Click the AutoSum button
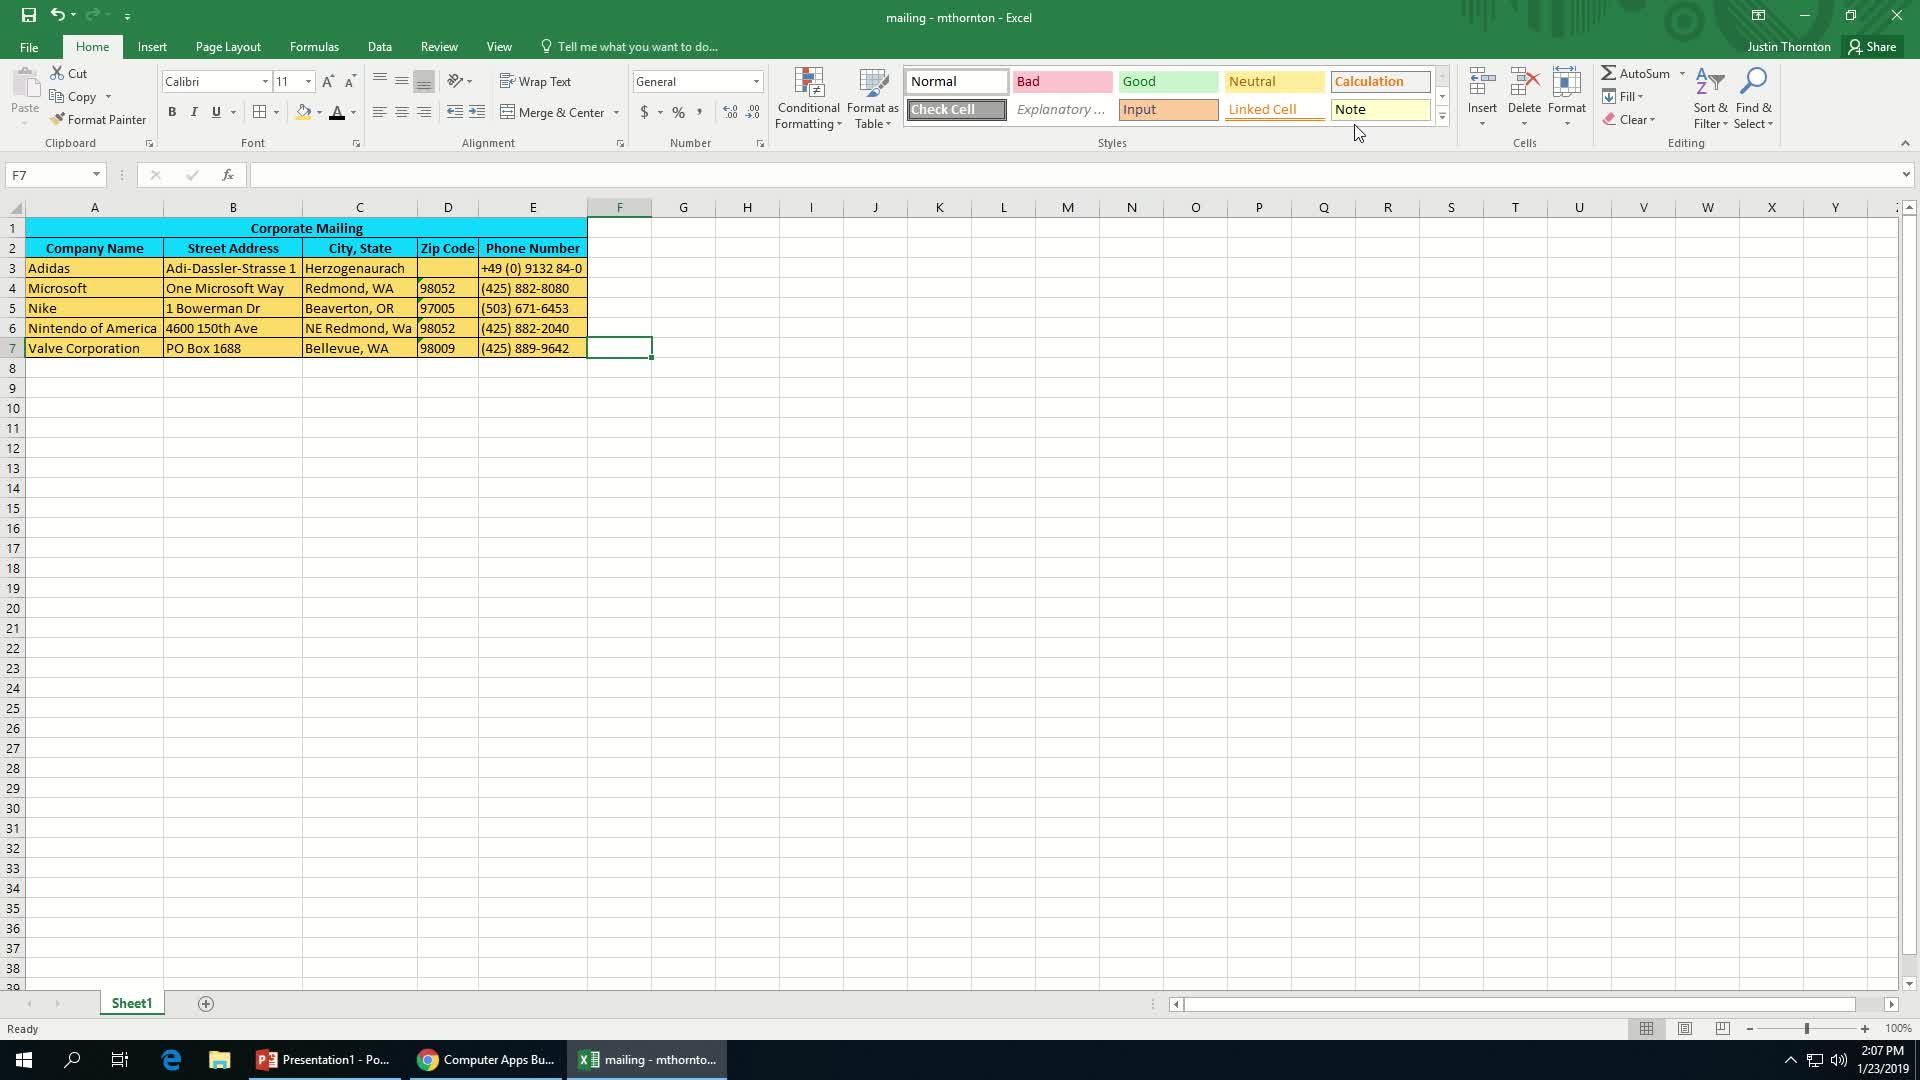This screenshot has width=1920, height=1080. click(x=1636, y=74)
